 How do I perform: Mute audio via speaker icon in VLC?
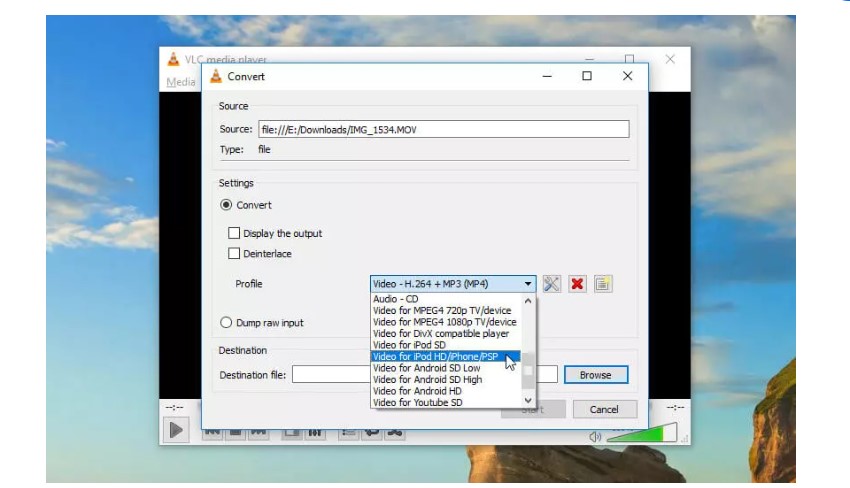coord(595,436)
